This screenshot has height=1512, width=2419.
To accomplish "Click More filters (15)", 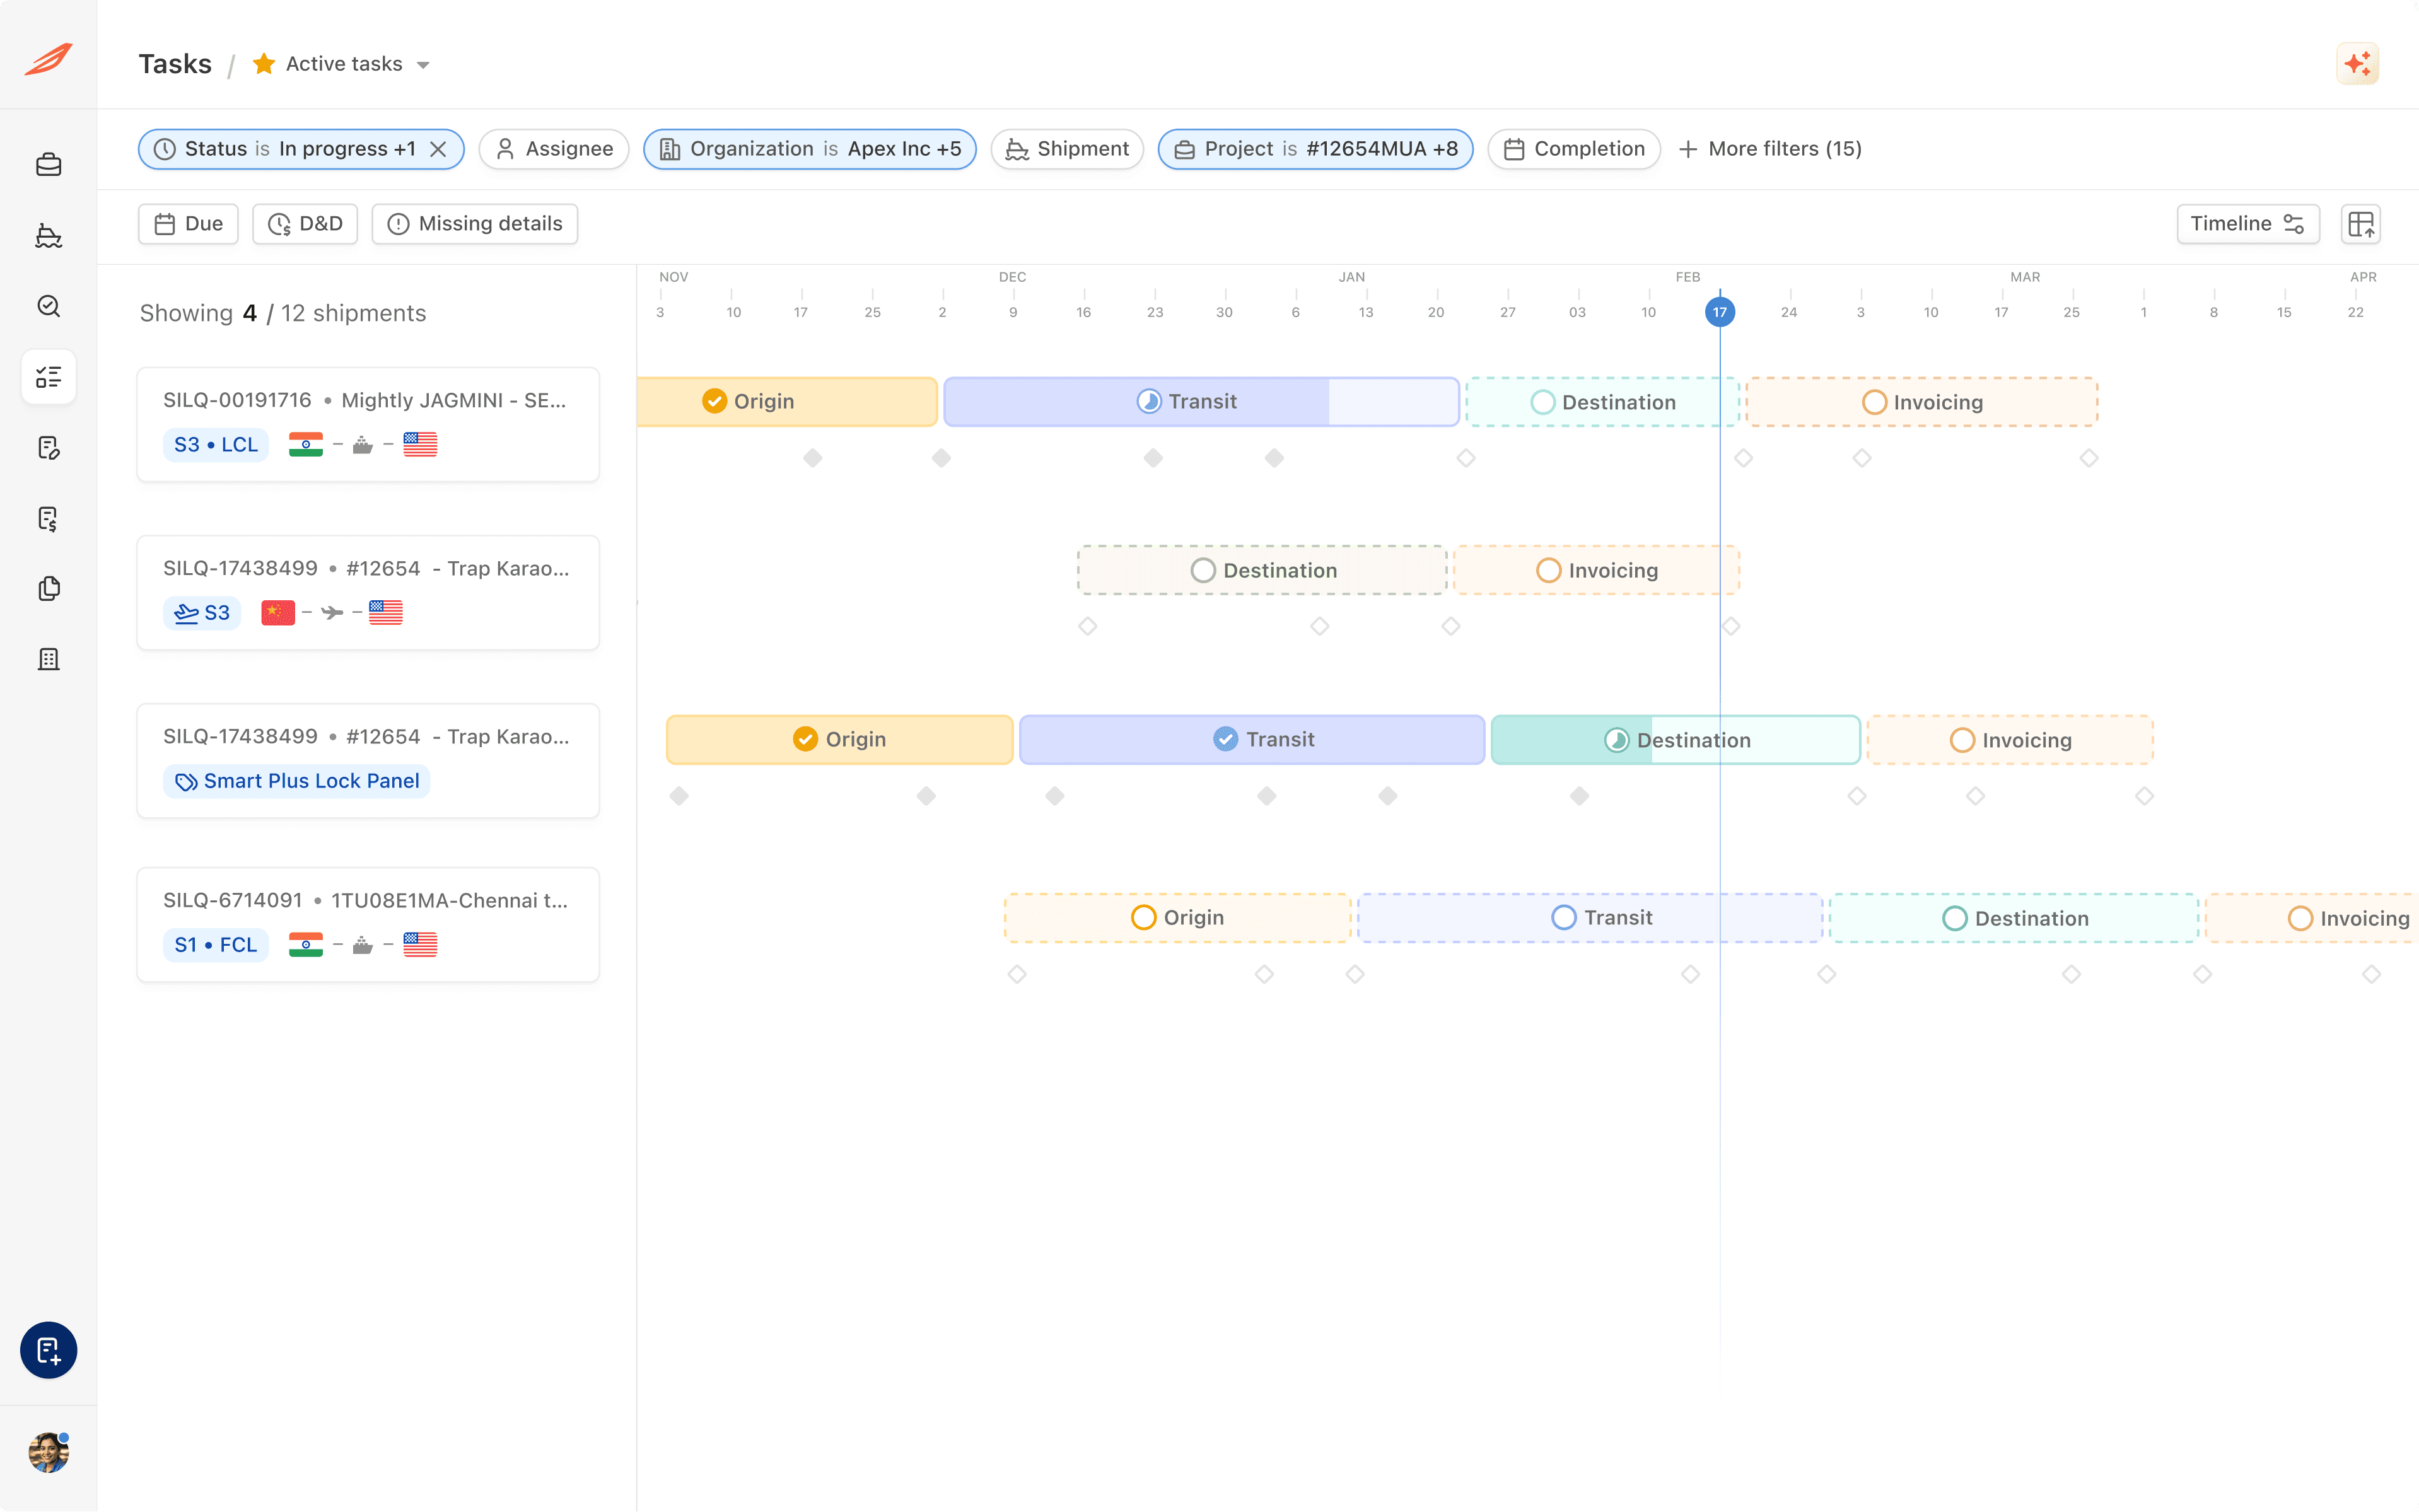I will click(x=1770, y=149).
